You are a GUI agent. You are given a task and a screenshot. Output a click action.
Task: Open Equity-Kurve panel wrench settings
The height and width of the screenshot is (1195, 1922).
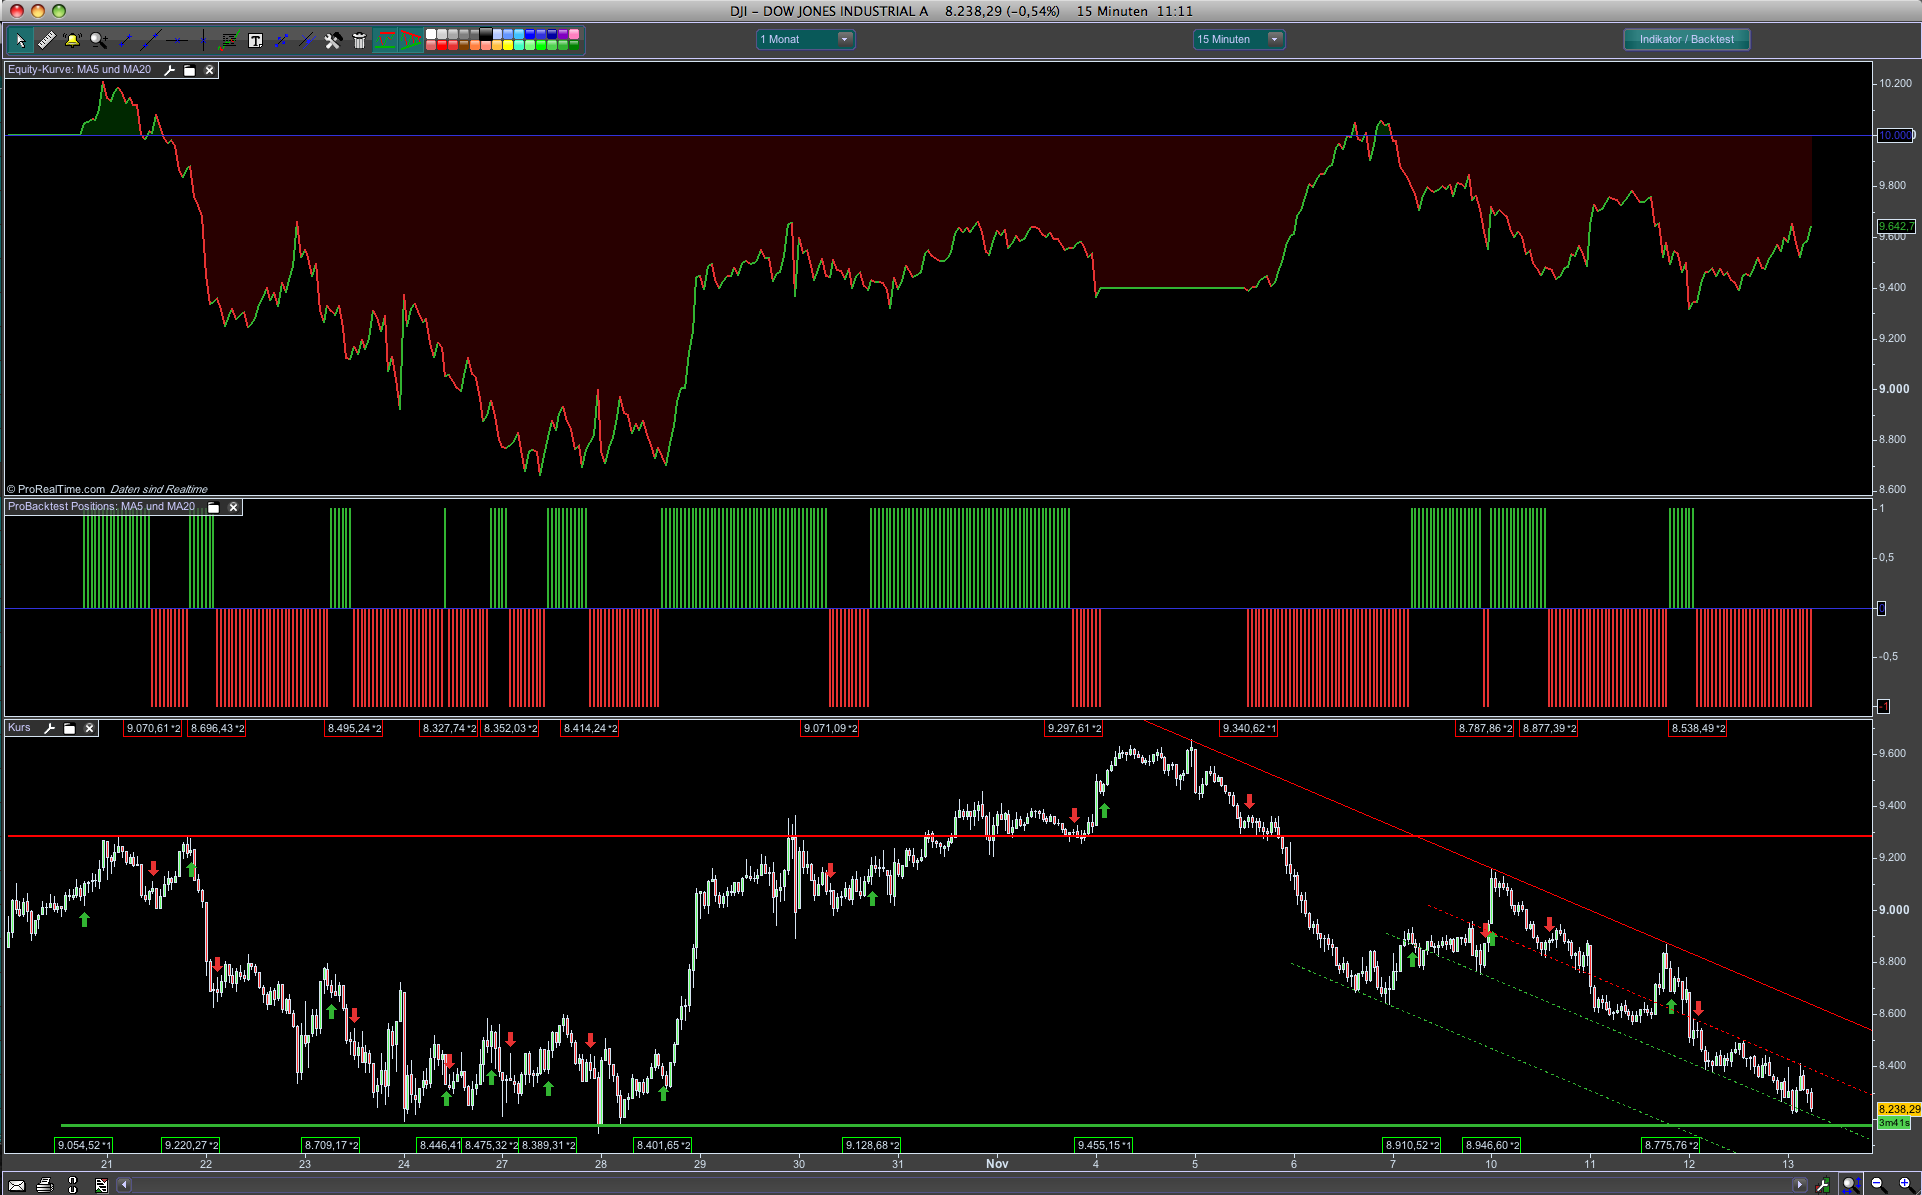tap(169, 70)
